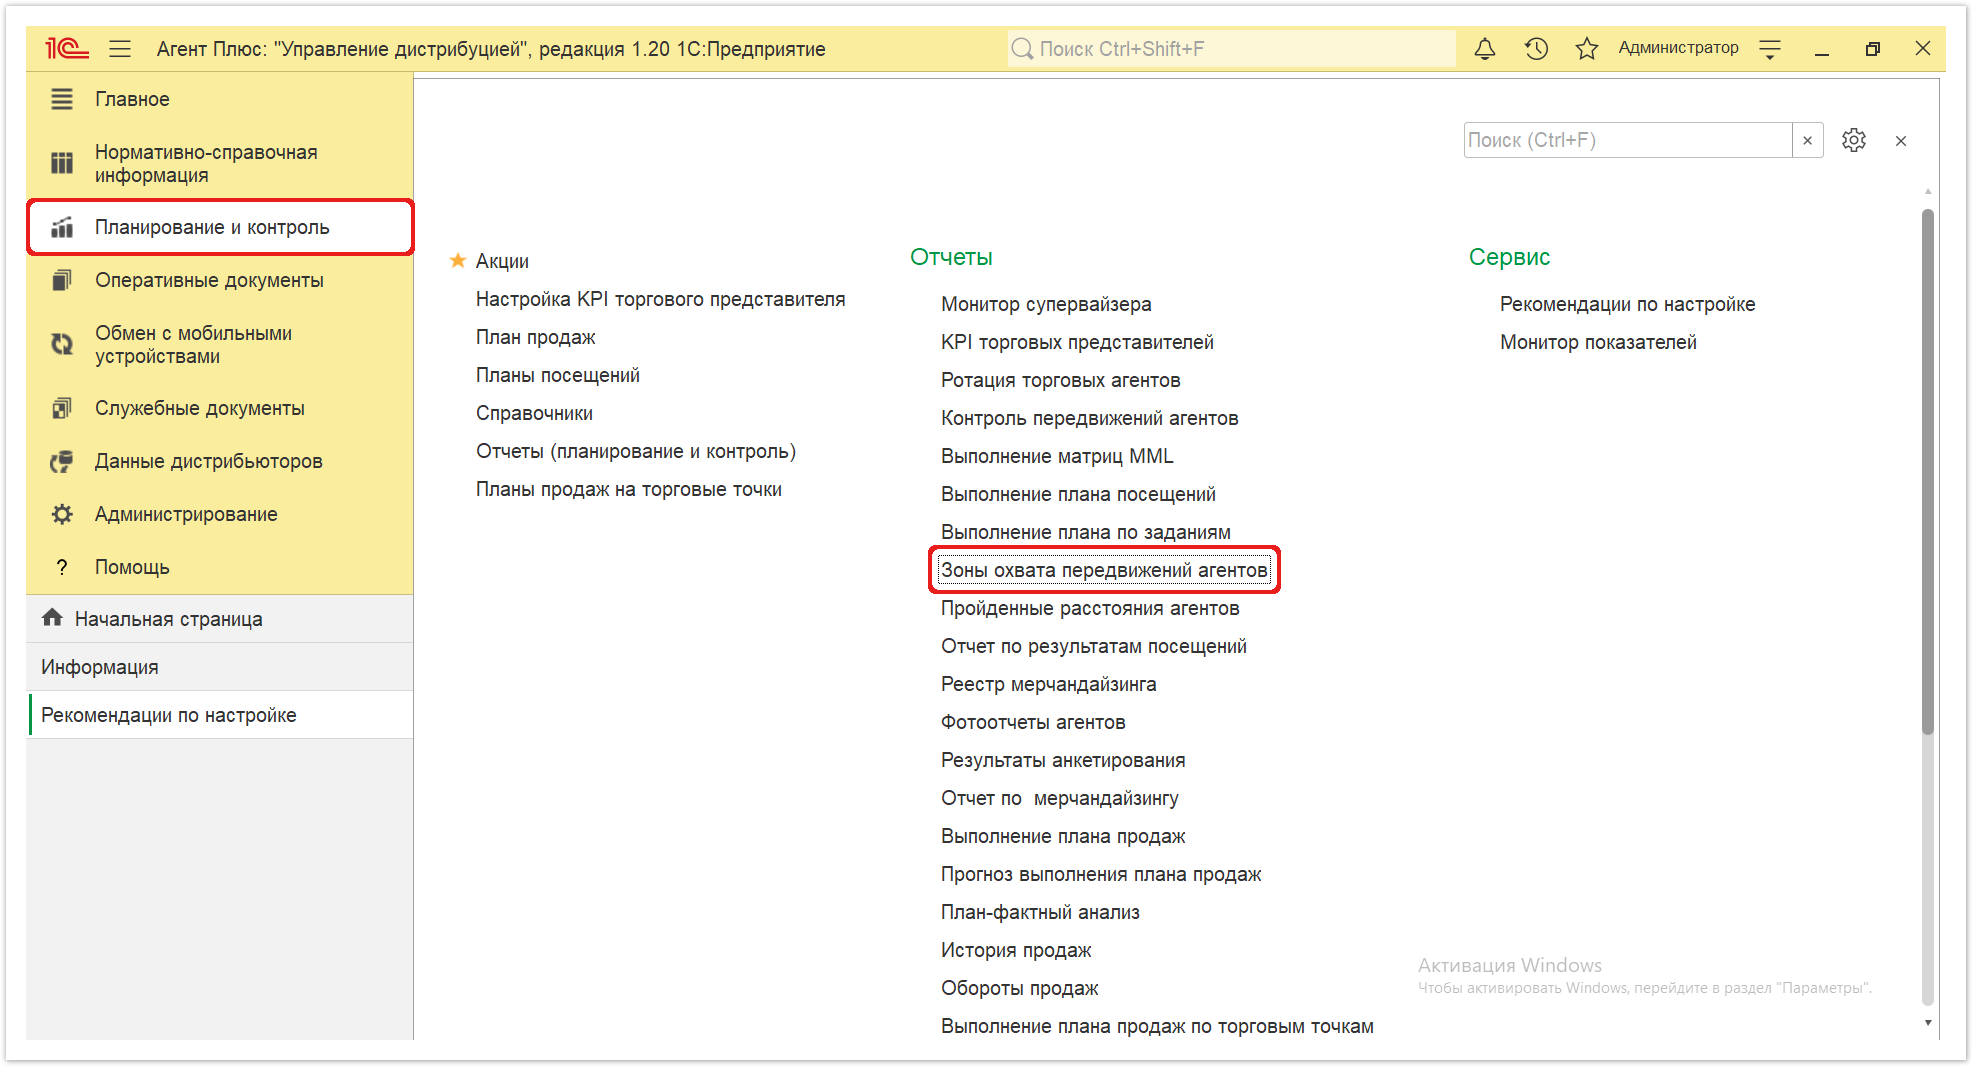Open Пройденные расстояния агентов report
The width and height of the screenshot is (1972, 1066).
pyautogui.click(x=1090, y=608)
